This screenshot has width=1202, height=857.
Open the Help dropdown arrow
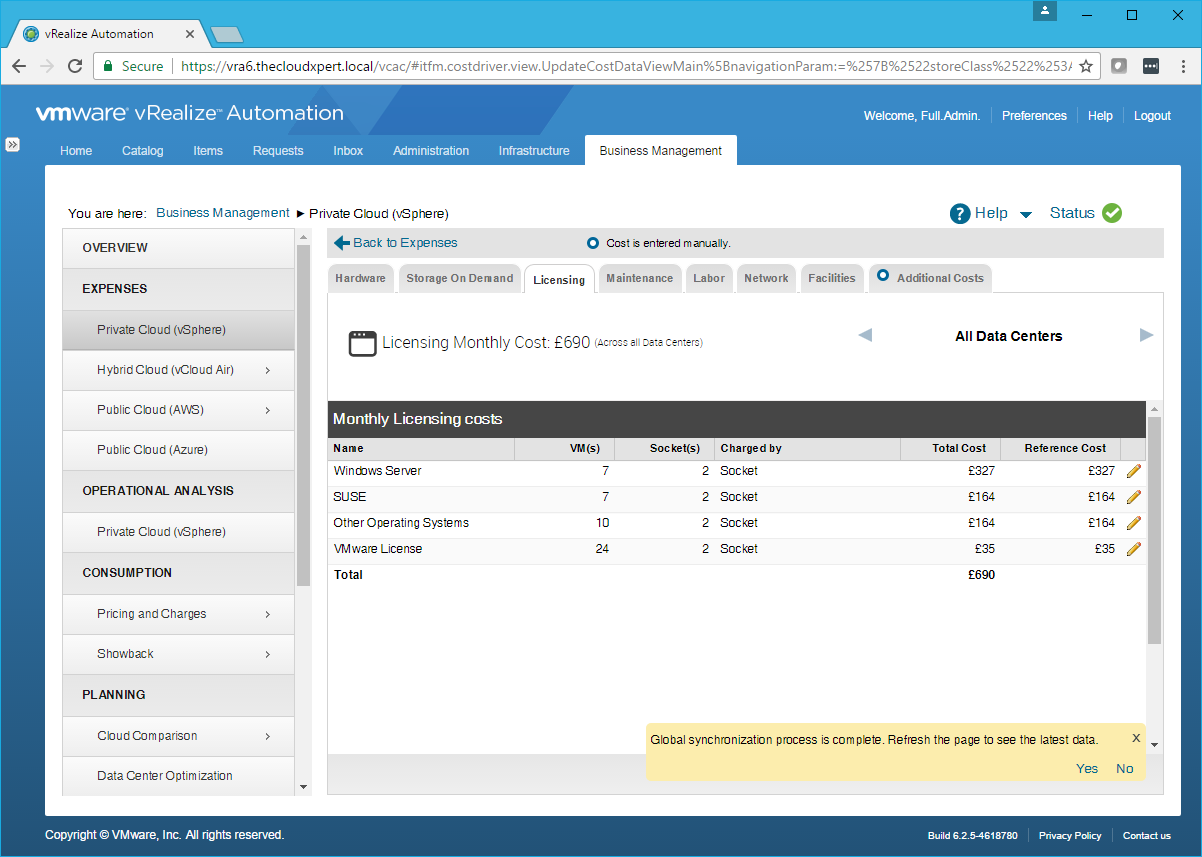coord(1025,214)
